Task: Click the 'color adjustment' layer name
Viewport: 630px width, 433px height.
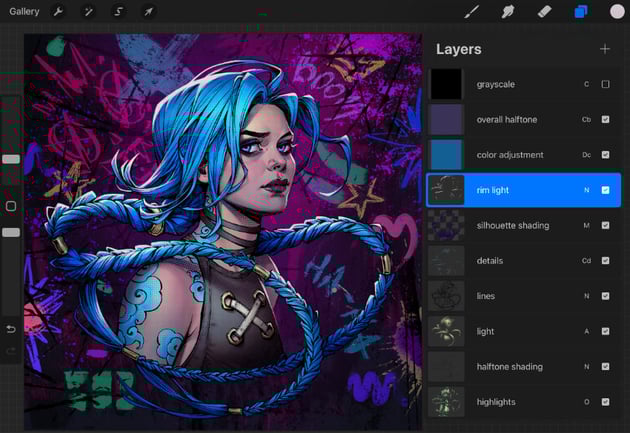Action: pyautogui.click(x=510, y=155)
